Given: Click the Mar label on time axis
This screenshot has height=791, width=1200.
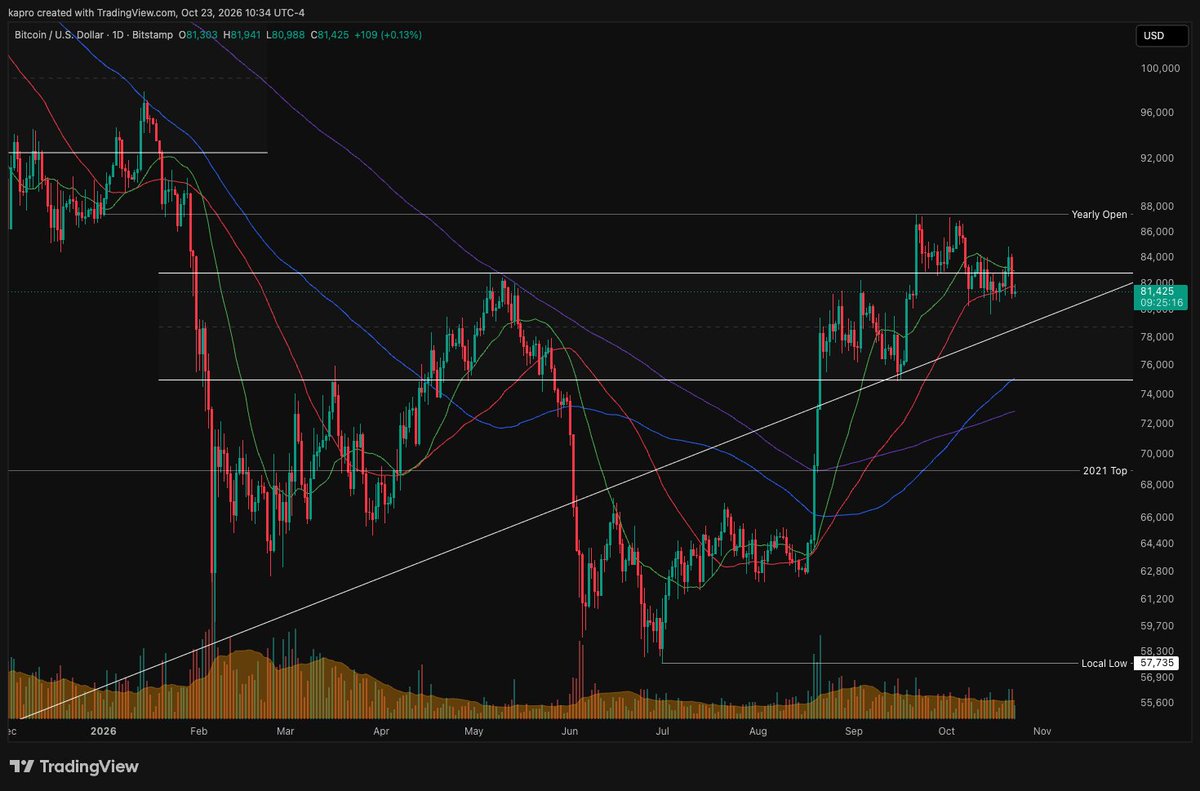Looking at the screenshot, I should (284, 731).
